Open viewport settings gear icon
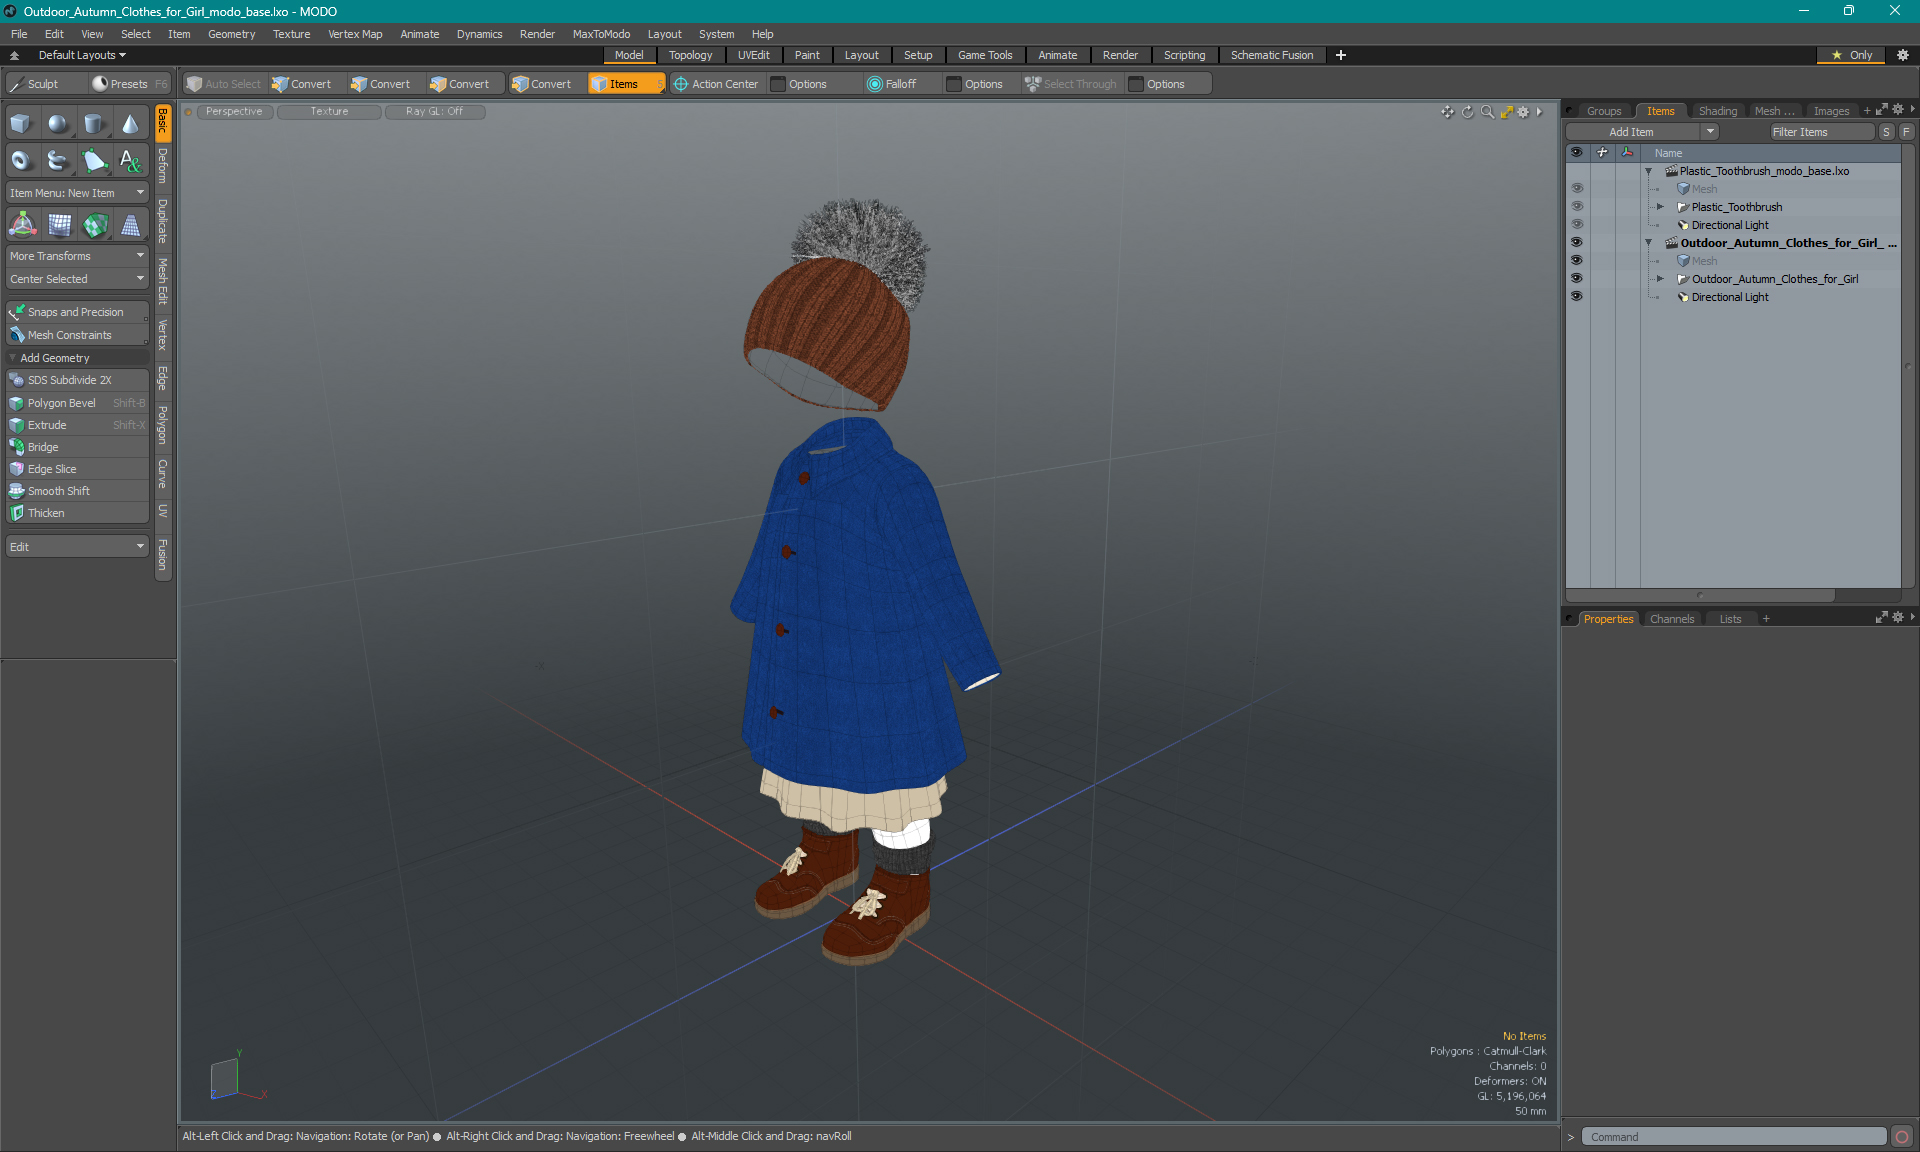 click(1523, 112)
